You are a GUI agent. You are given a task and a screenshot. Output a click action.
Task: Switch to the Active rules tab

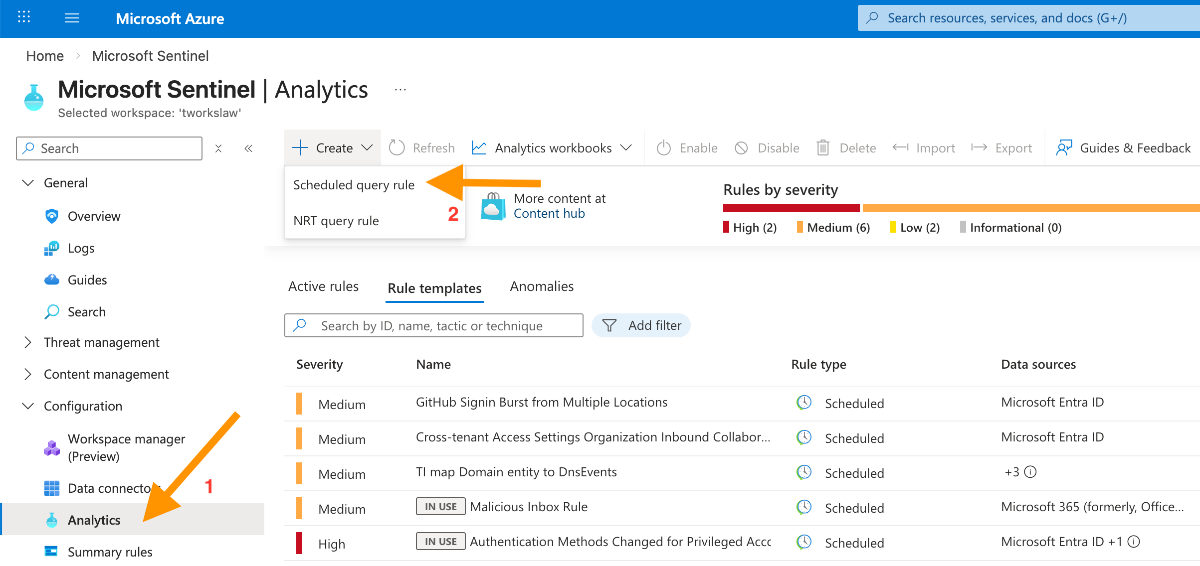pyautogui.click(x=323, y=287)
